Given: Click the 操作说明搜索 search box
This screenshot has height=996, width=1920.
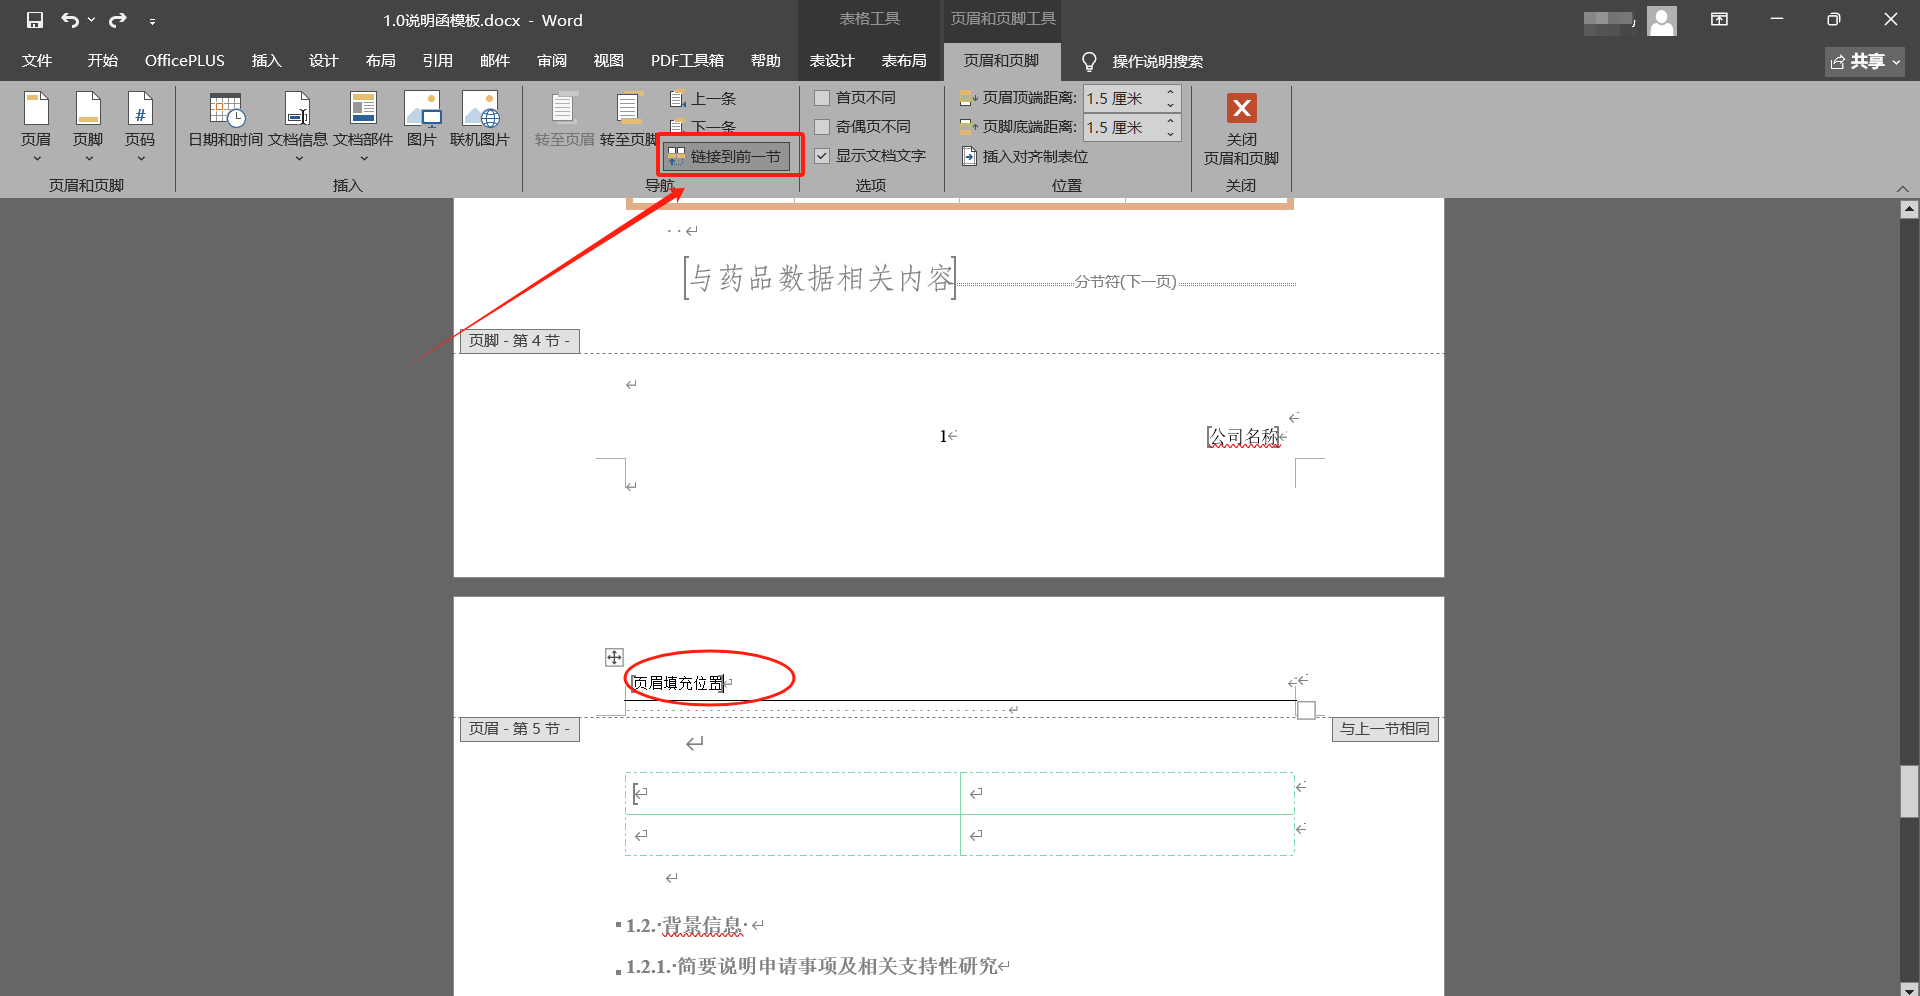Looking at the screenshot, I should point(1158,62).
